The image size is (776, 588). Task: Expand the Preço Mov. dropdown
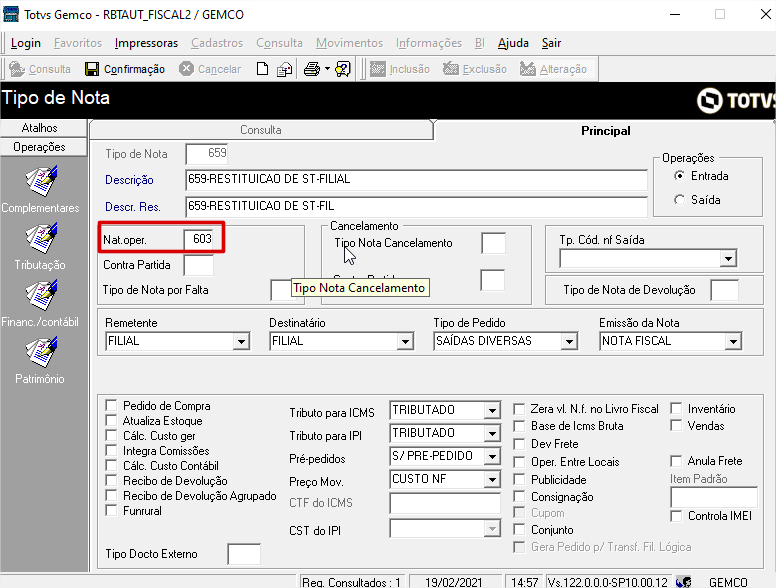[x=492, y=479]
